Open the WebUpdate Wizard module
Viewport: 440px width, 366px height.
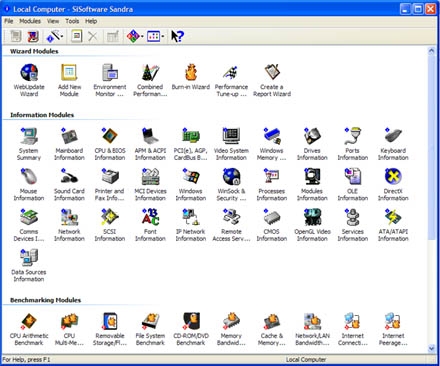point(29,80)
